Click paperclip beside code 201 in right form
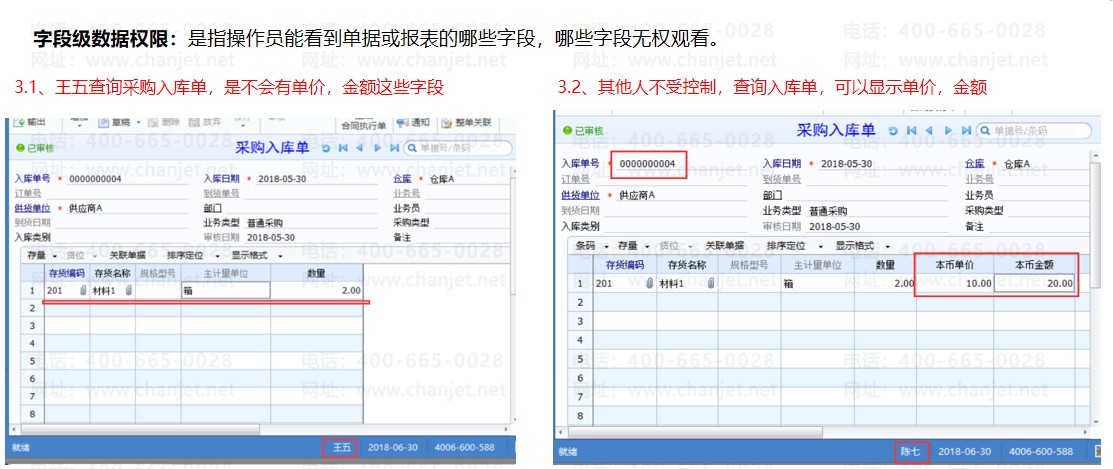1113x469 pixels. (x=650, y=284)
